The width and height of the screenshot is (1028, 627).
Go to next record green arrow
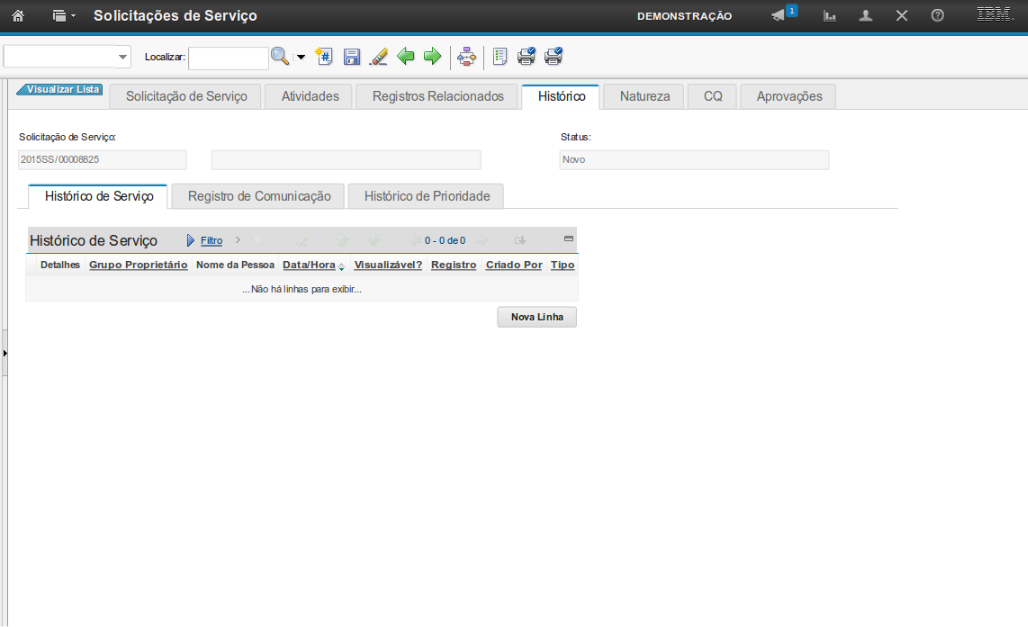[432, 57]
